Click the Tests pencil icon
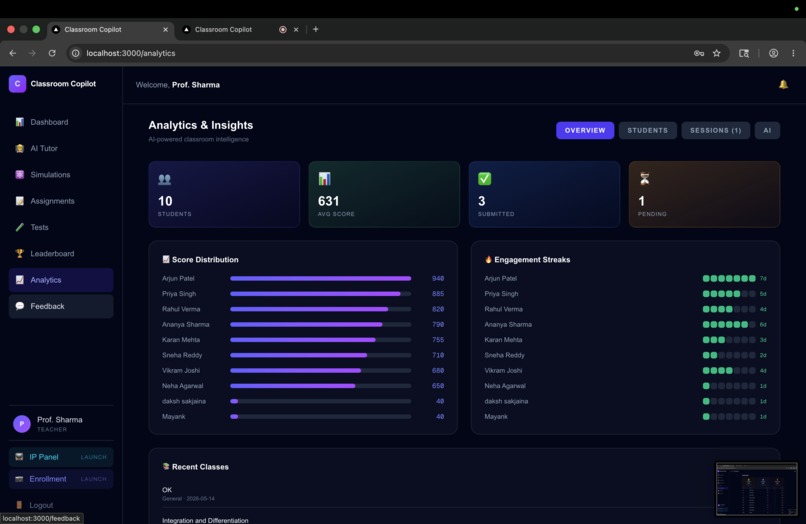 coord(20,227)
